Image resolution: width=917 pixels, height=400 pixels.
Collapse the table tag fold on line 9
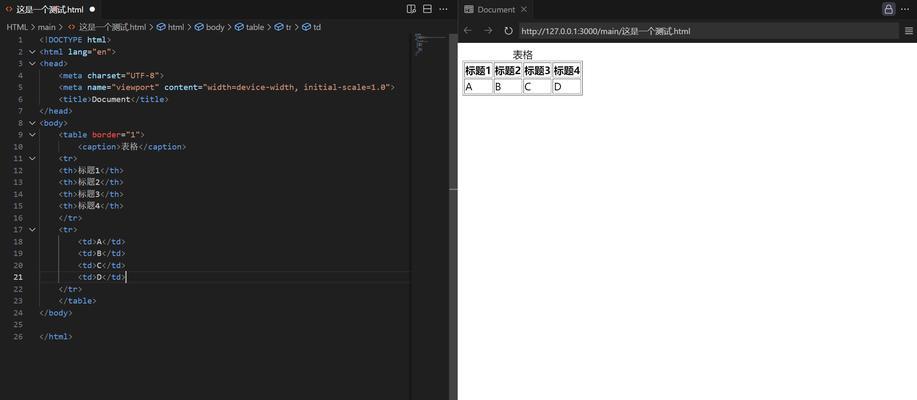pyautogui.click(x=32, y=135)
